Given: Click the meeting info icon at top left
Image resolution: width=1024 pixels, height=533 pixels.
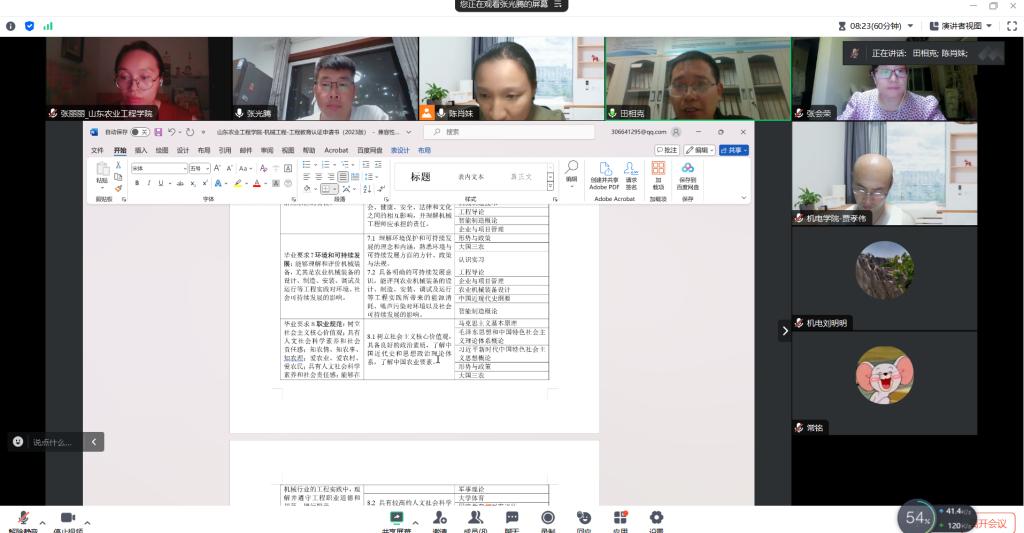Looking at the screenshot, I should click(11, 26).
